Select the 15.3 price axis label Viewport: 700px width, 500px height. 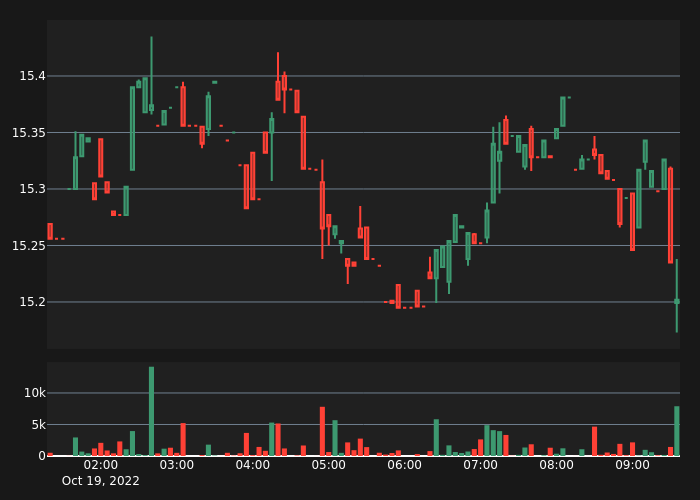[x=33, y=189]
